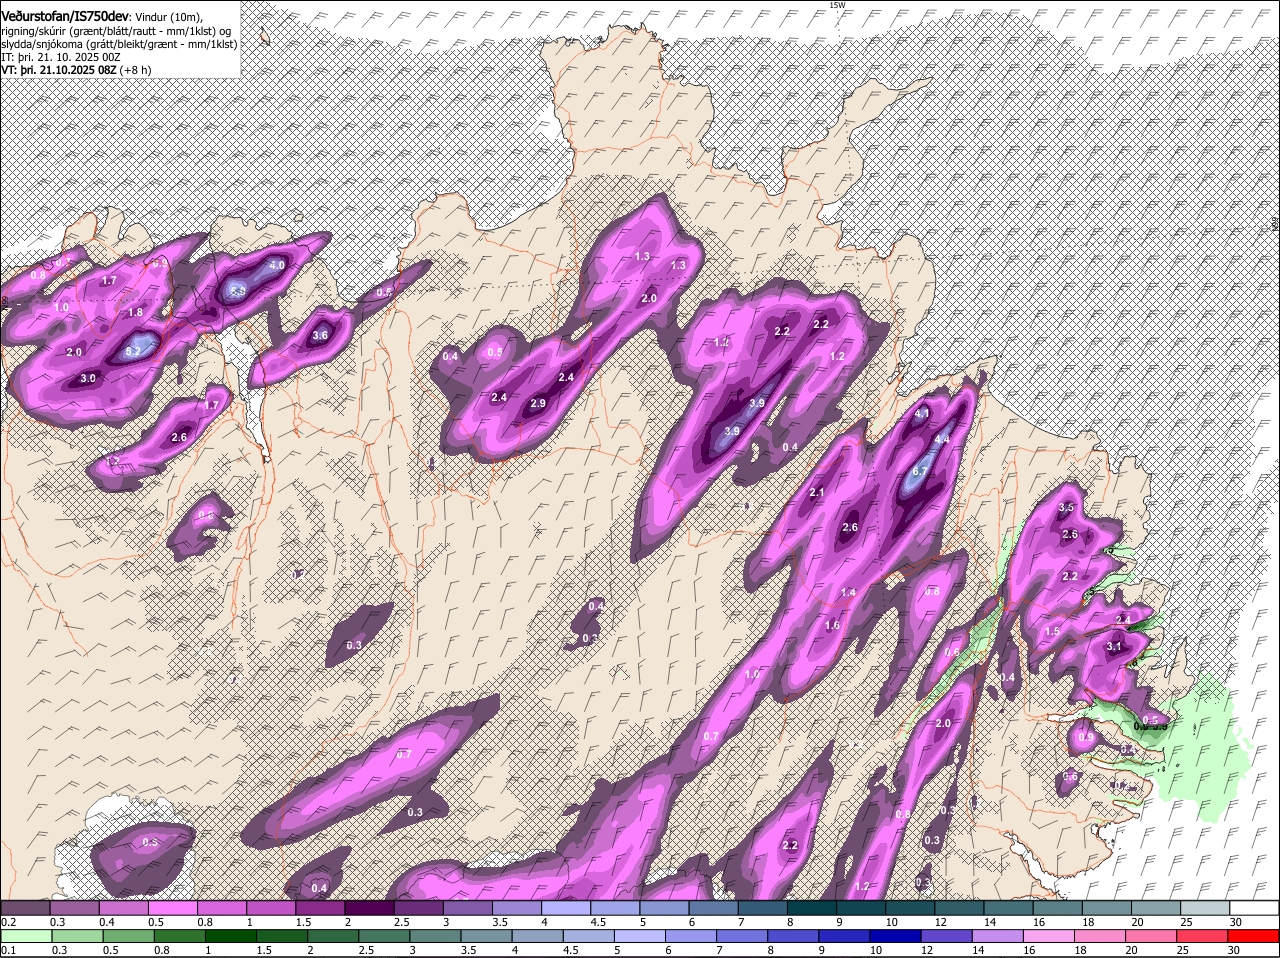Click the 5.2 precipitation value on the map

(x=133, y=352)
